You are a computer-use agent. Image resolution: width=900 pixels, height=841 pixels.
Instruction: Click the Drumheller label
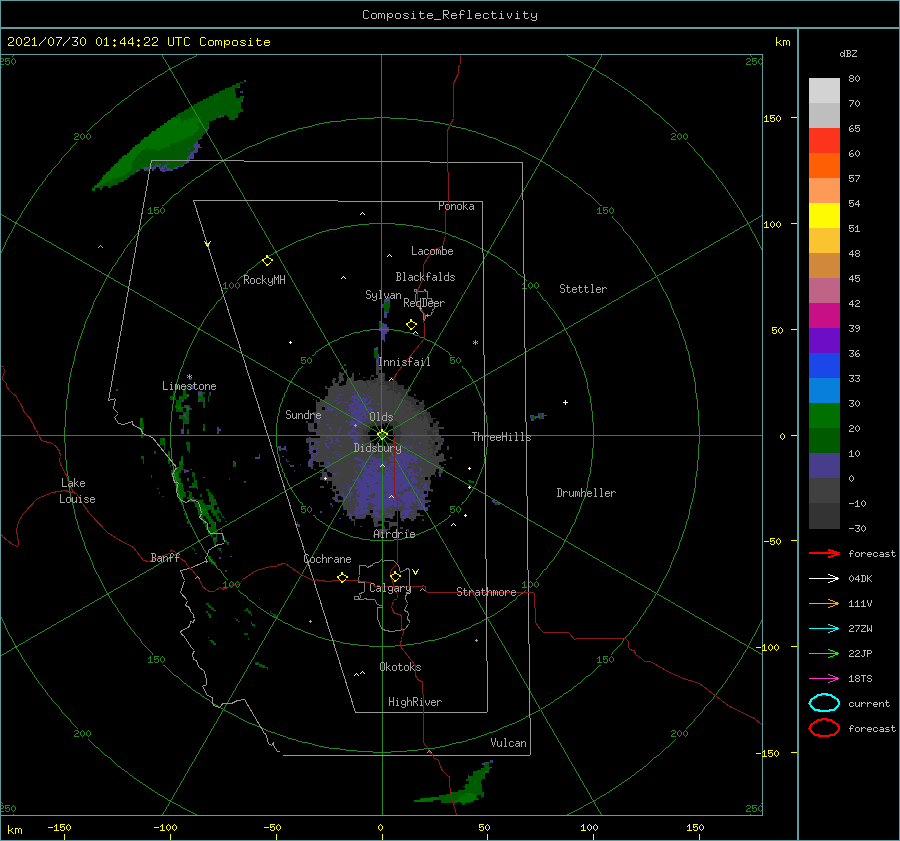point(586,493)
